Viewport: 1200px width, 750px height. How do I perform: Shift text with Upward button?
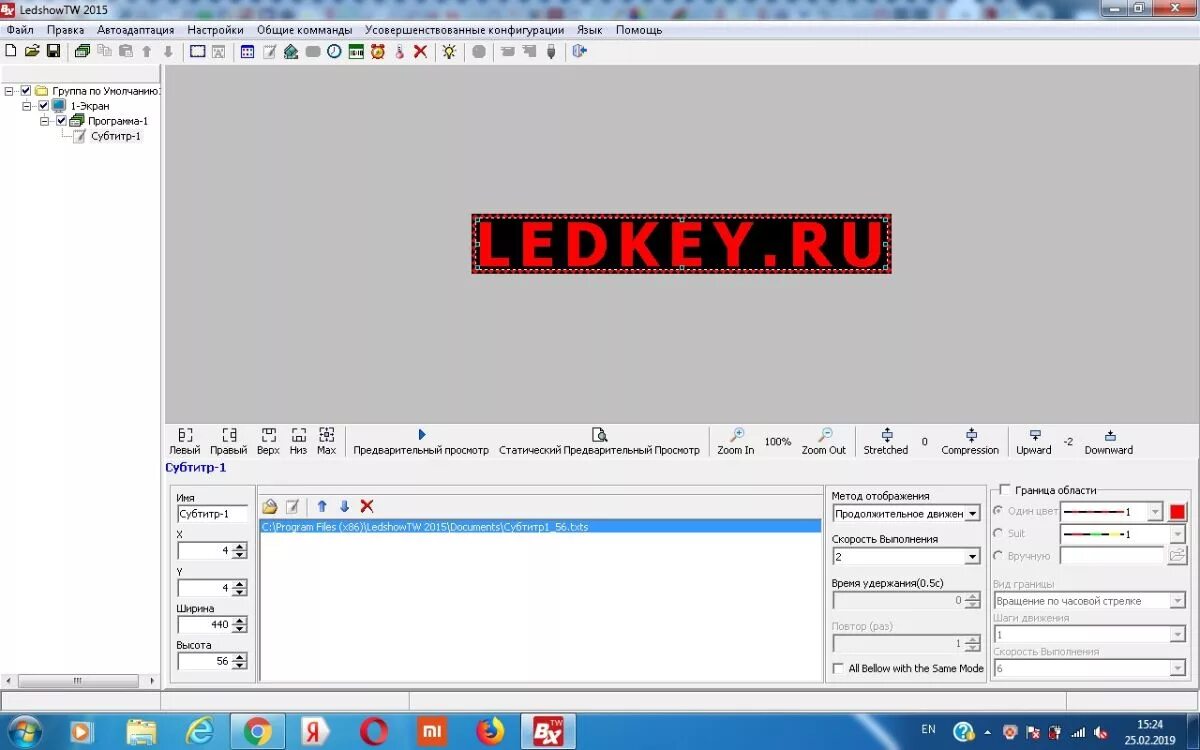1034,441
